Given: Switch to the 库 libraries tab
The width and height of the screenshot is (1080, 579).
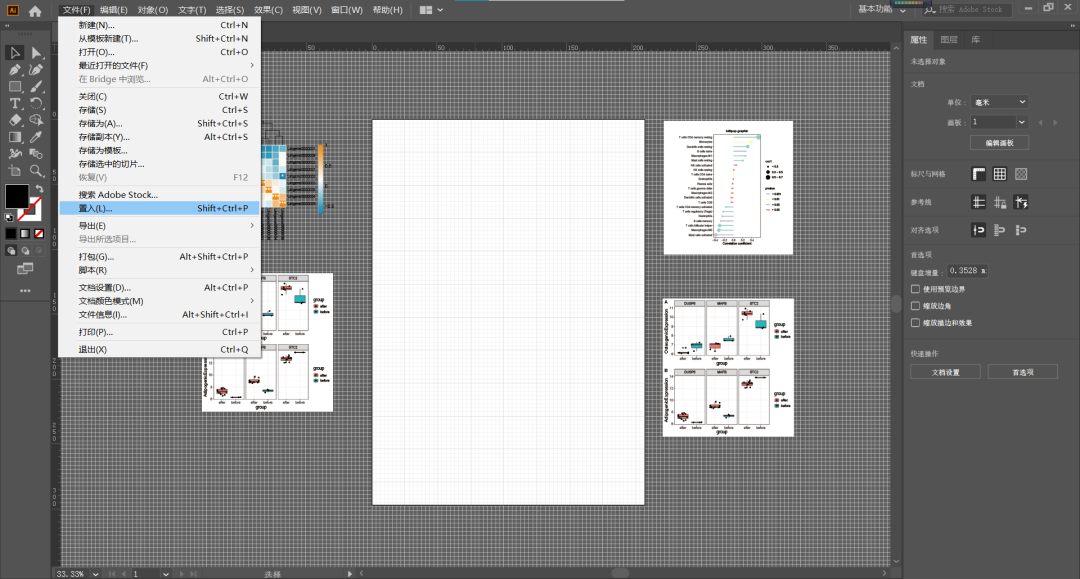Looking at the screenshot, I should (x=975, y=40).
